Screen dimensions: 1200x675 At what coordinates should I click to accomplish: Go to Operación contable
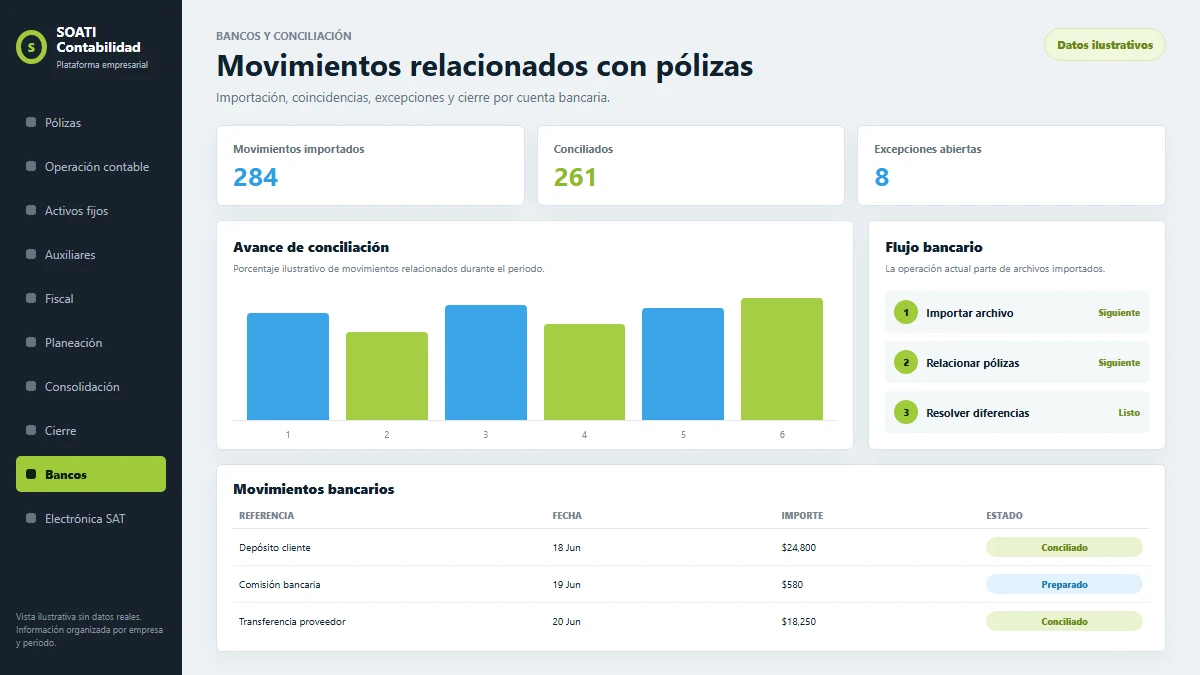point(91,167)
